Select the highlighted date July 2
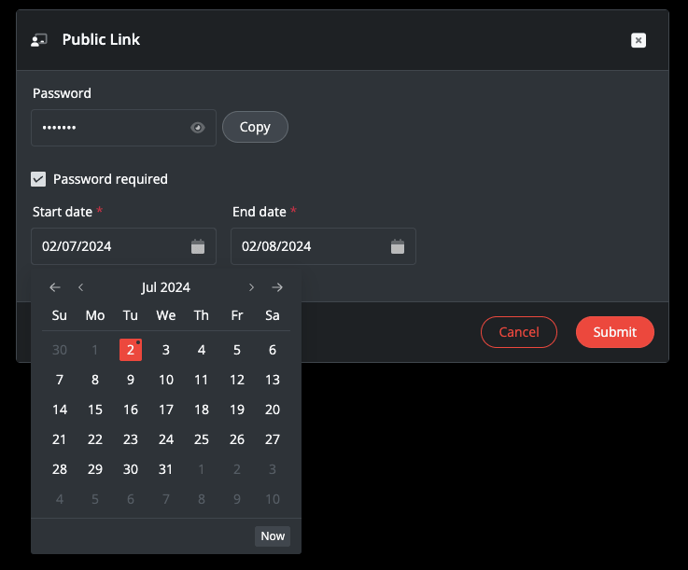688x570 pixels. [x=130, y=350]
